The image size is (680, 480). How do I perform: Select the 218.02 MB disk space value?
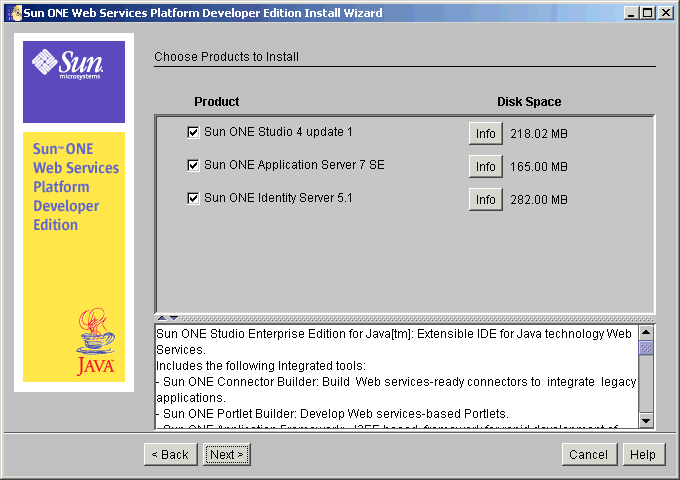coord(539,134)
